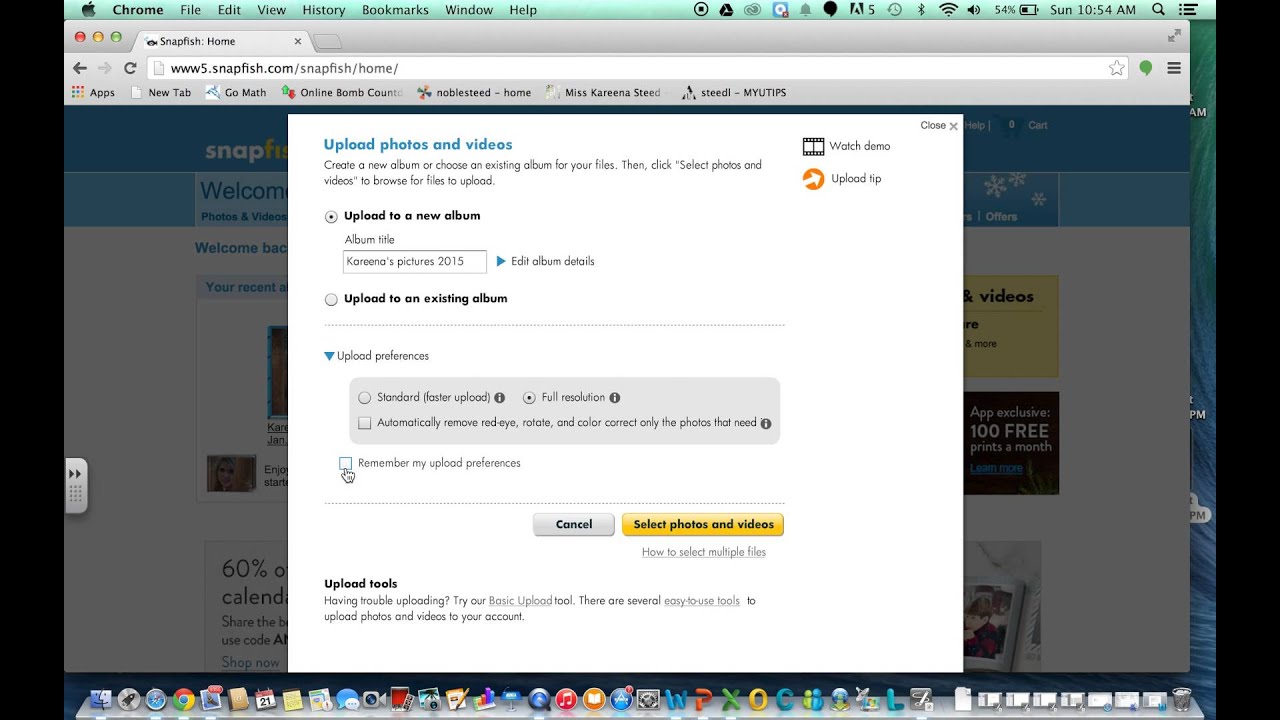Select Upload to a new album

pos(331,217)
